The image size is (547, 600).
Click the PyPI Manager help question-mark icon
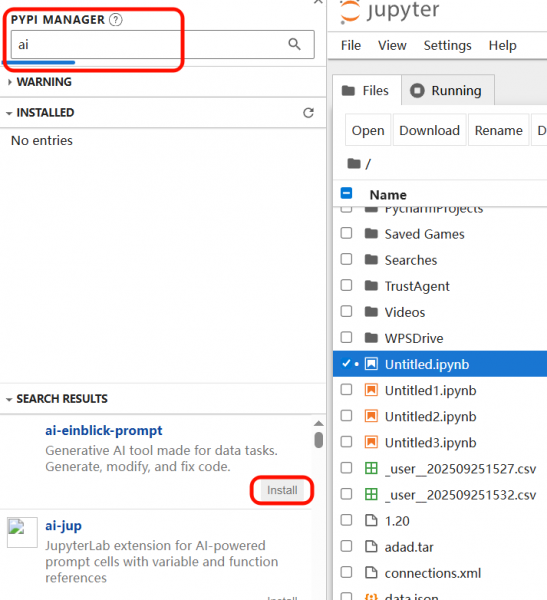pos(116,20)
